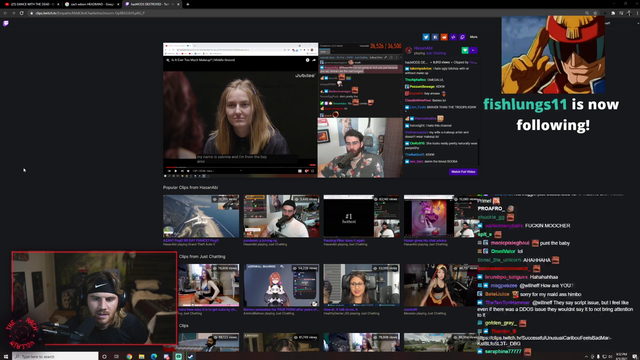The image size is (640, 360).
Task: Click the browser back arrow
Action: point(5,13)
